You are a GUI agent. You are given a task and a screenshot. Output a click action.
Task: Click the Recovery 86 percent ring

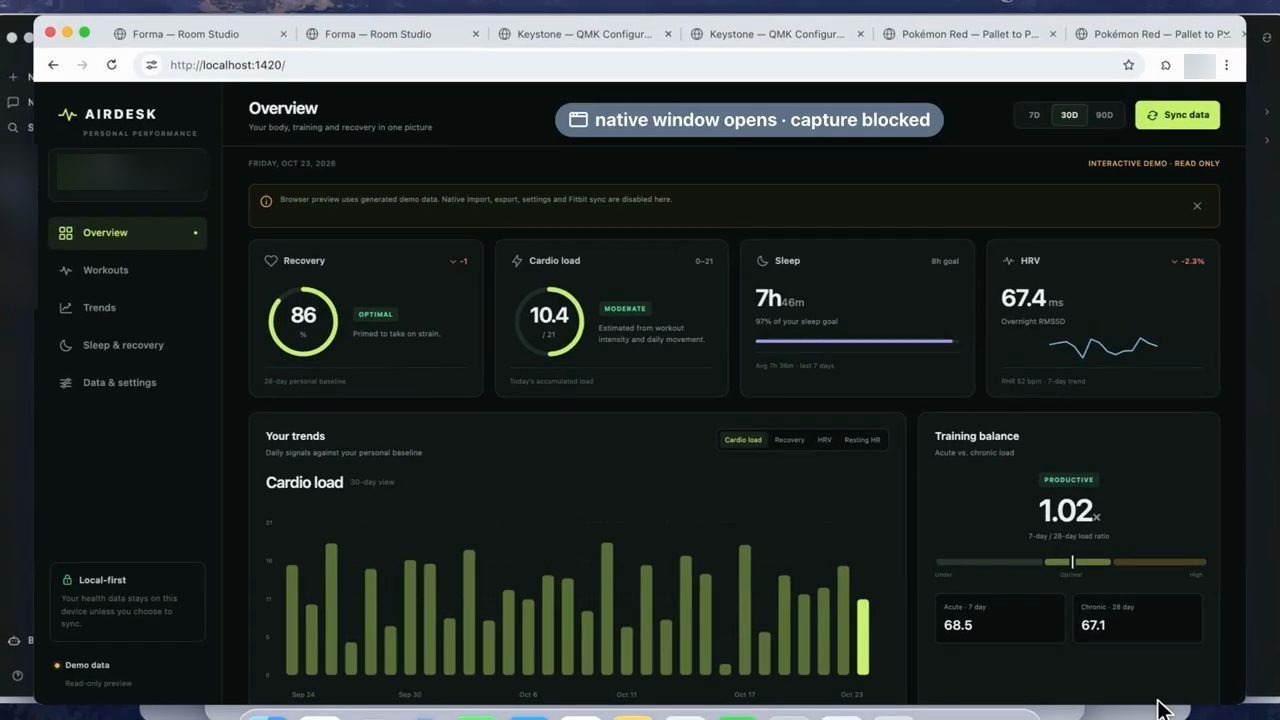(303, 321)
